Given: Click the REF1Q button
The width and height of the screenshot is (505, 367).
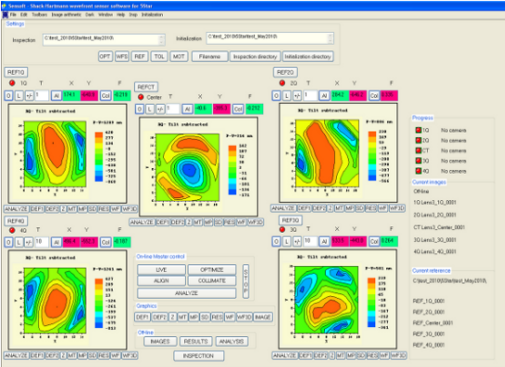Looking at the screenshot, I should 16,72.
